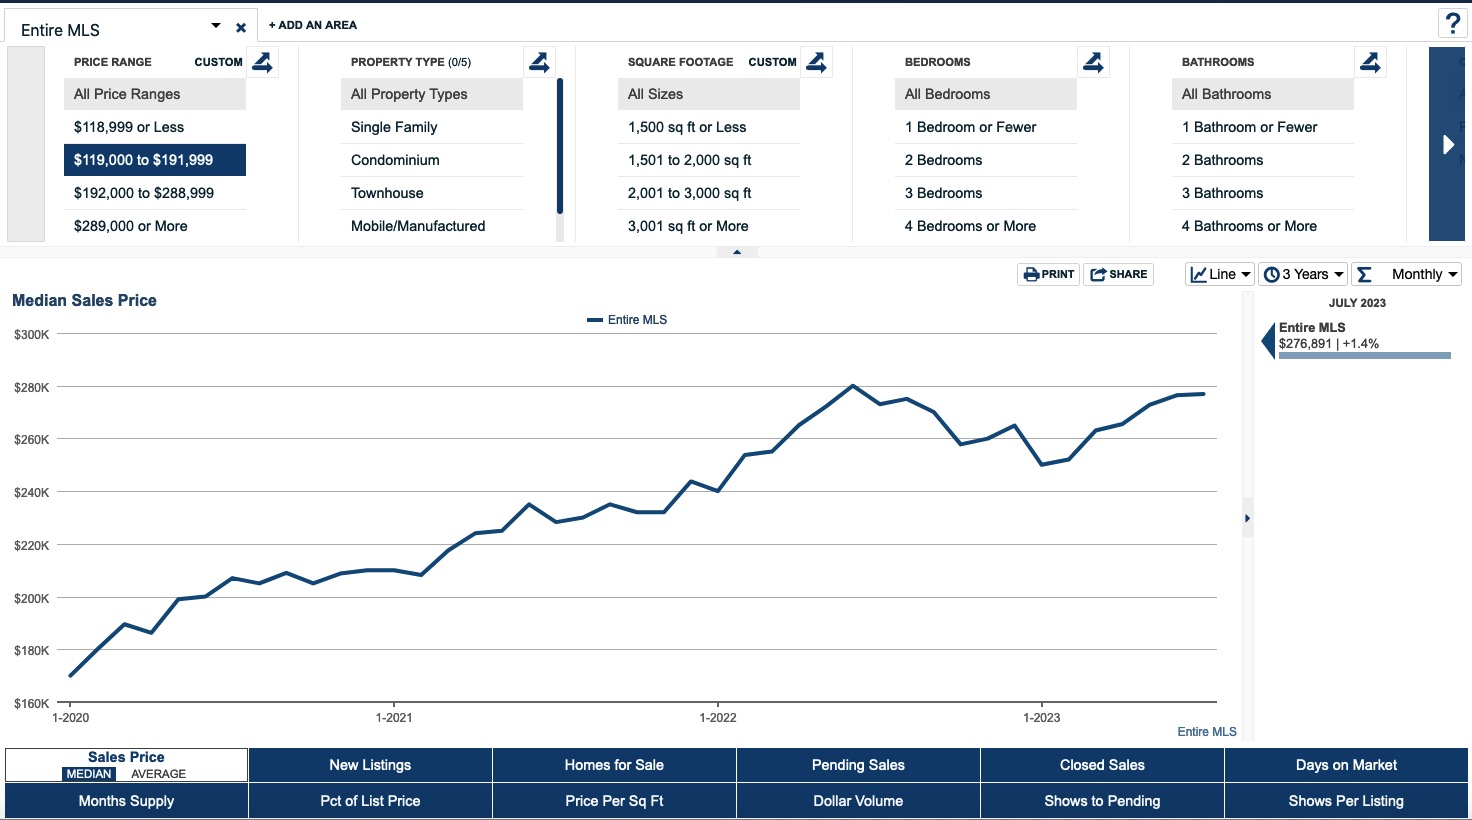Viewport: 1472px width, 820px height.
Task: Switch Sales Price to Average
Action: (158, 774)
